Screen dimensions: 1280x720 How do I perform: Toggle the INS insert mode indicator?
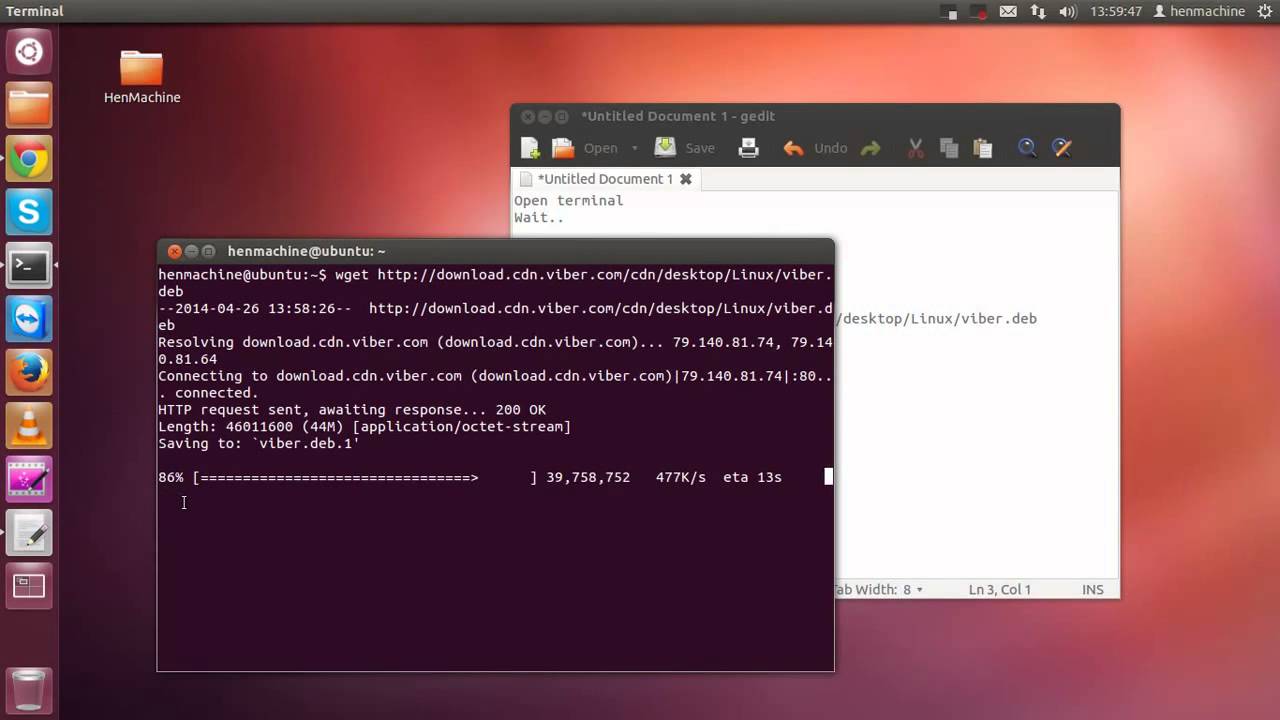coord(1093,590)
